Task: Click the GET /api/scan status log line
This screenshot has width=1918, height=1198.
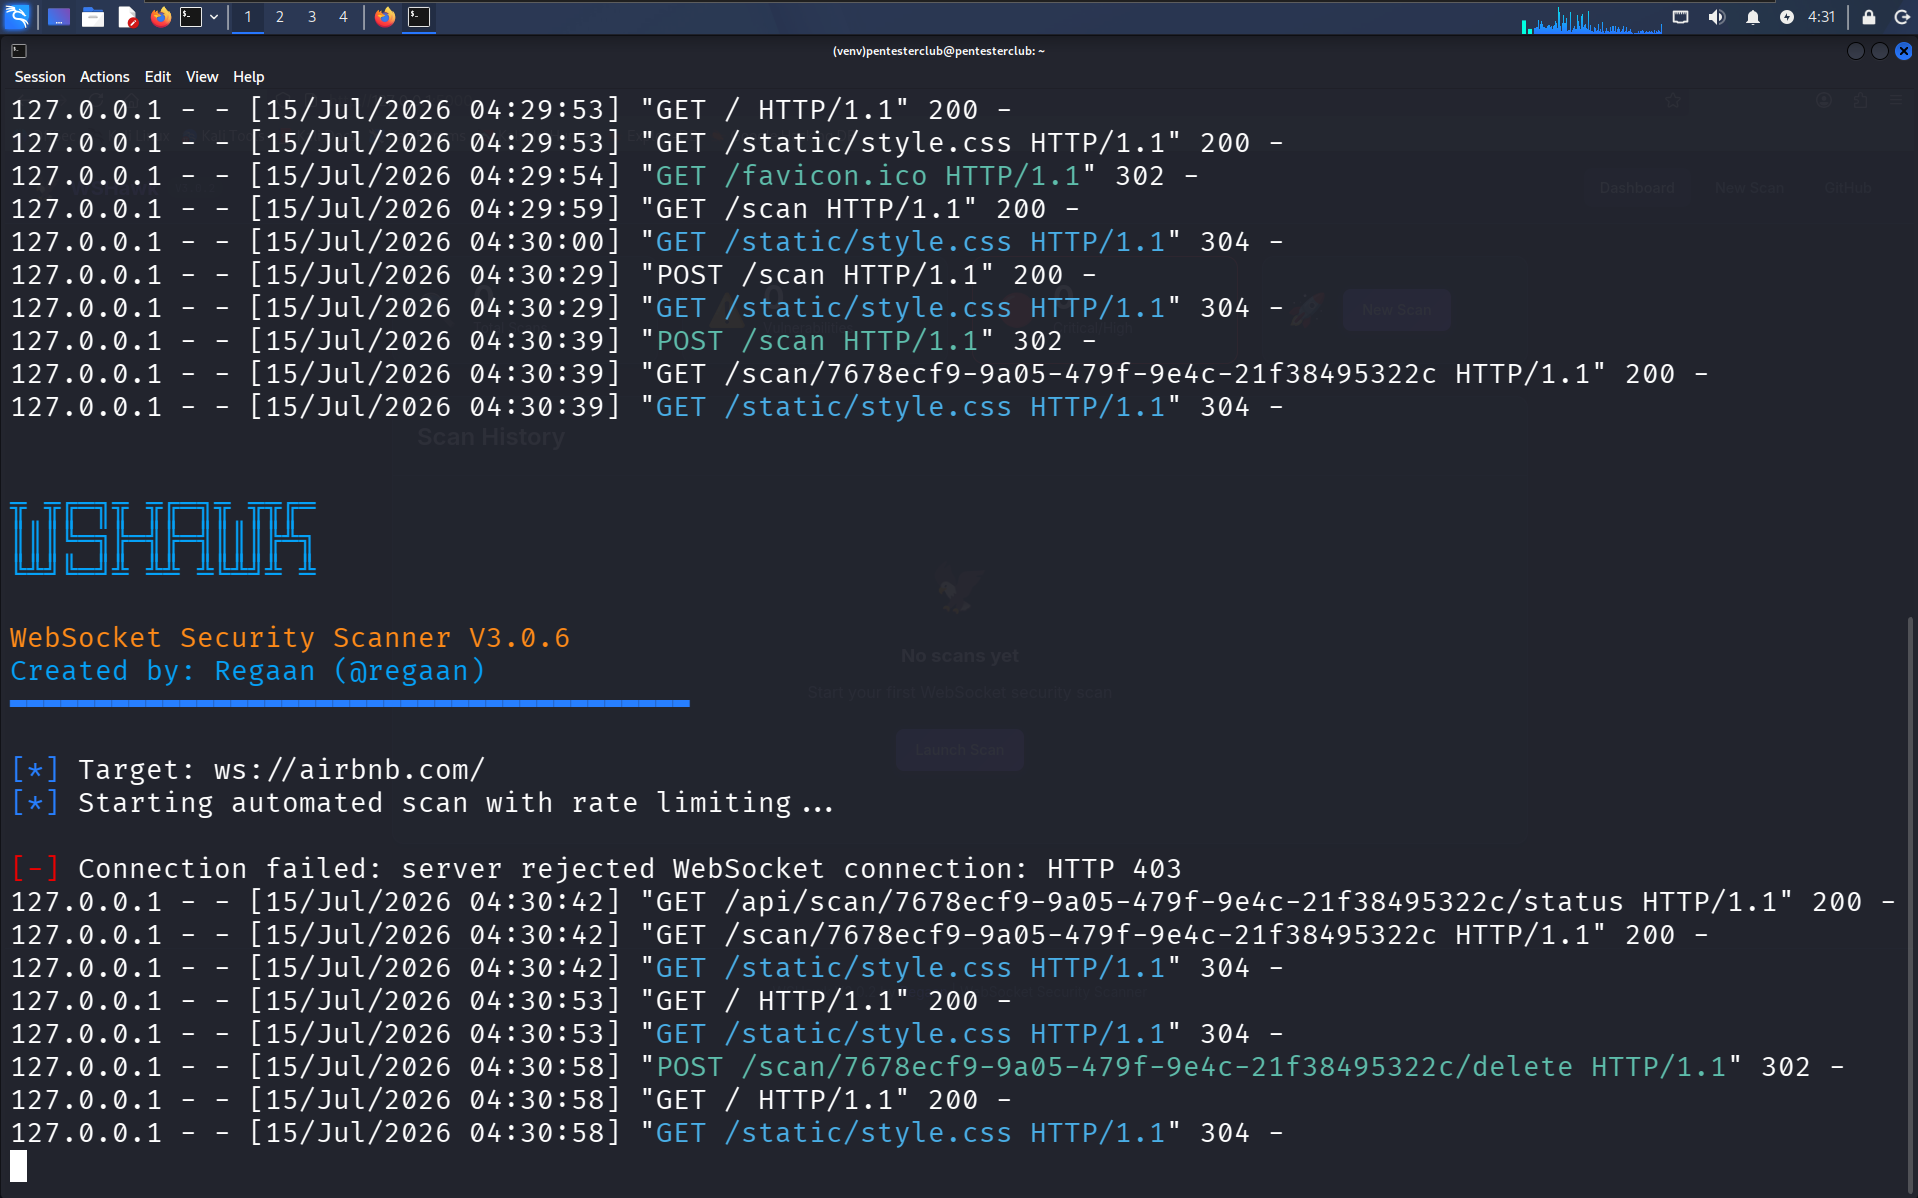Action: [953, 902]
